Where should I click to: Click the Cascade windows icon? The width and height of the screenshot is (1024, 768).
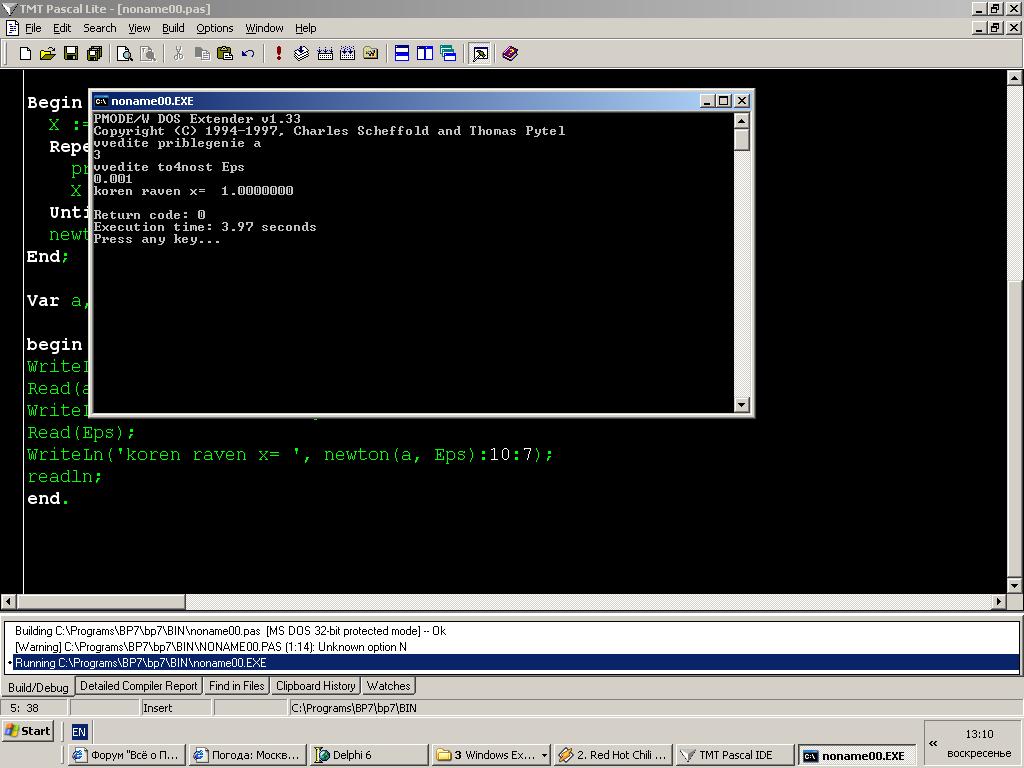coord(448,53)
